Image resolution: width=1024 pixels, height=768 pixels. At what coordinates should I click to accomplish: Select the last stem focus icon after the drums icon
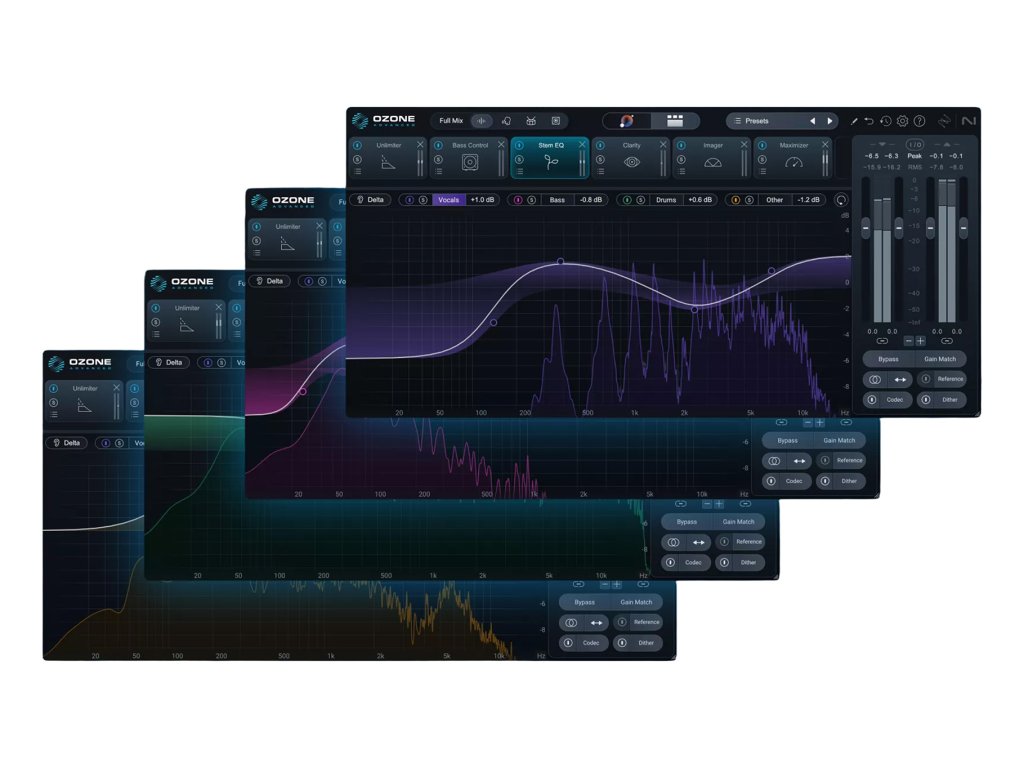[556, 121]
